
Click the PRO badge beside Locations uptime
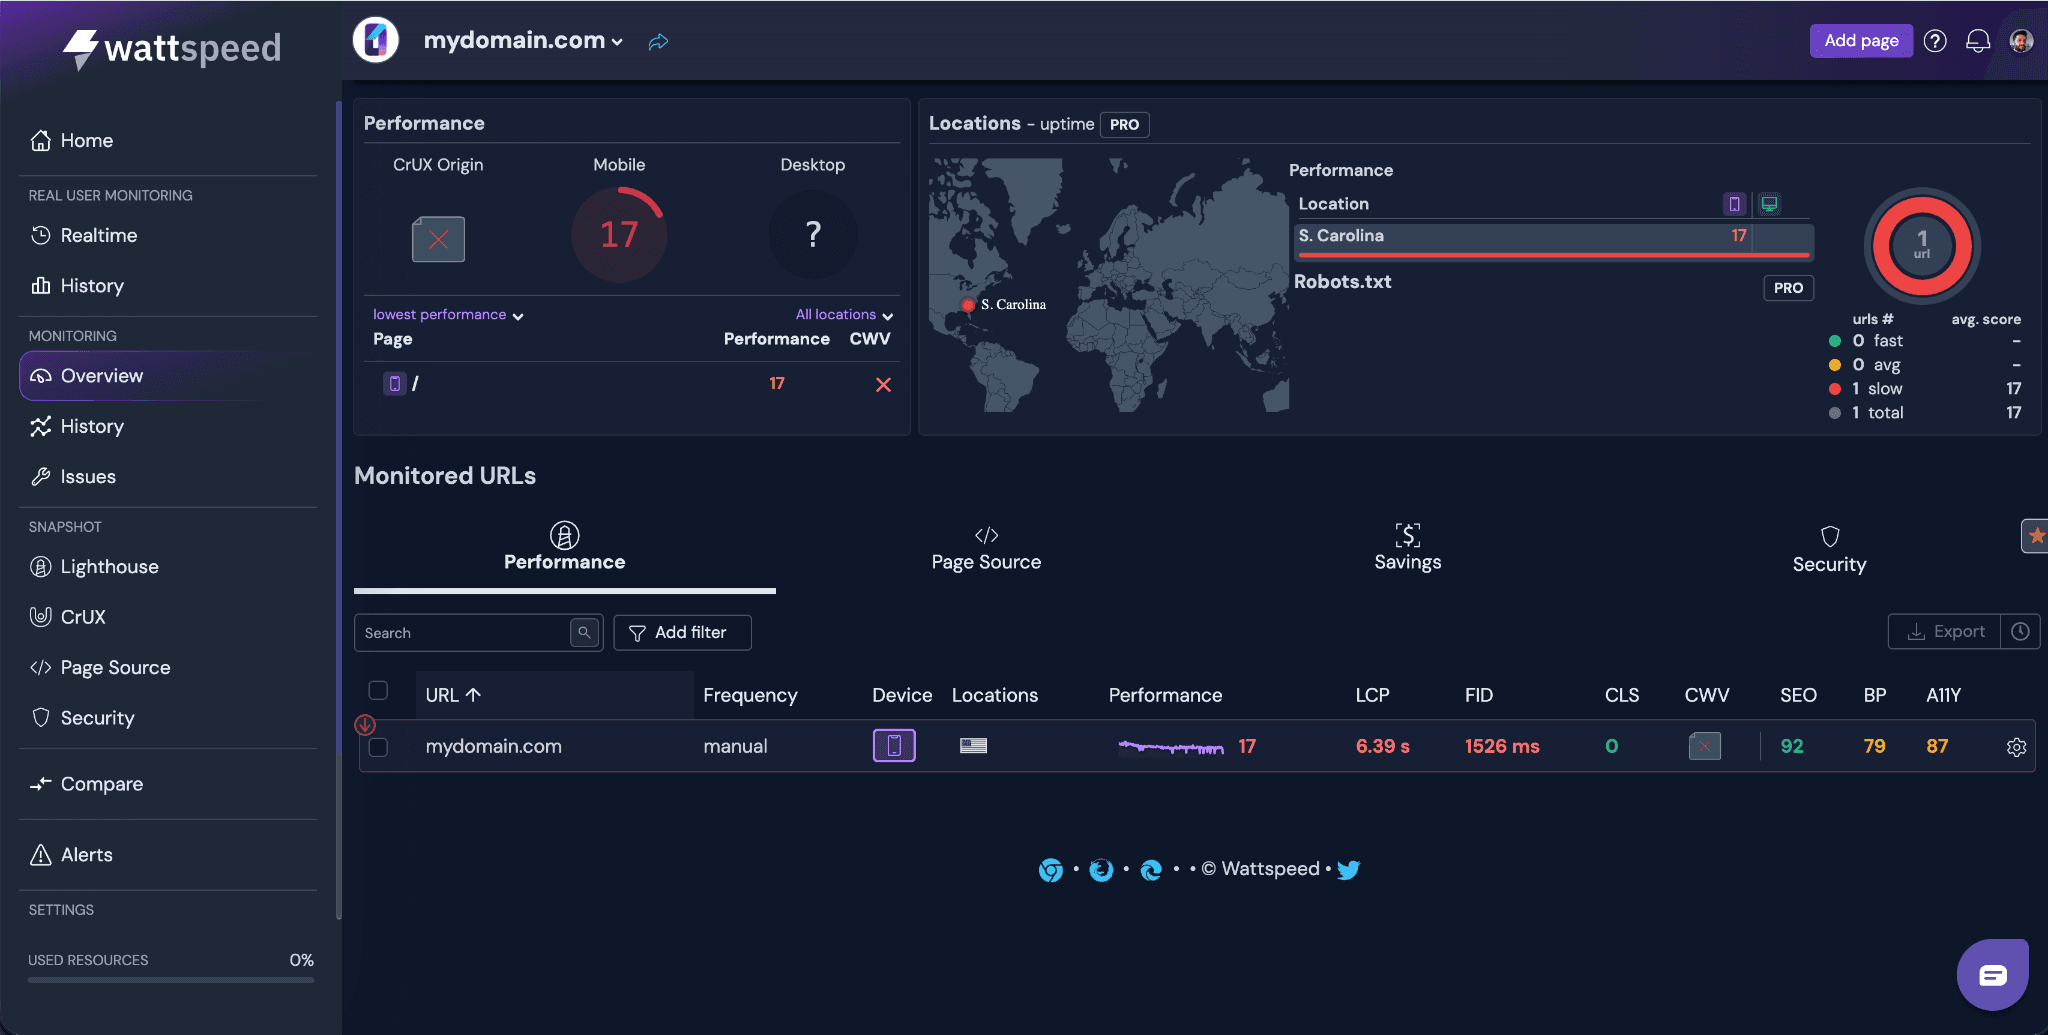[x=1124, y=125]
